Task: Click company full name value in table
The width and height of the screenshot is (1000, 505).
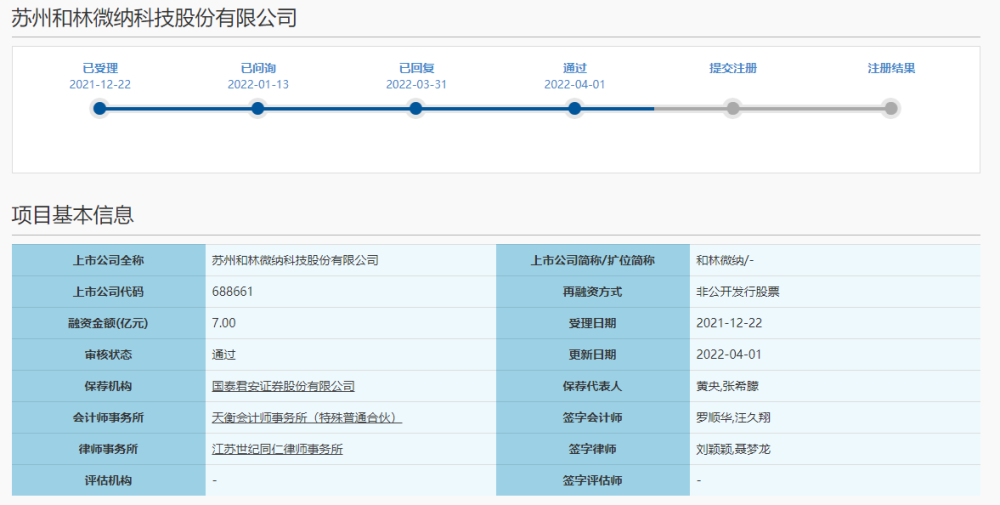Action: point(295,260)
